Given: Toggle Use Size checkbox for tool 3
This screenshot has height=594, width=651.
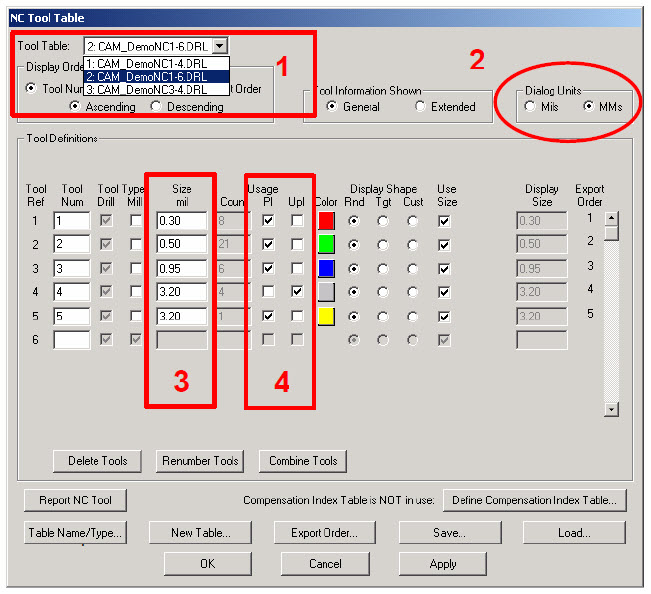Looking at the screenshot, I should point(444,269).
